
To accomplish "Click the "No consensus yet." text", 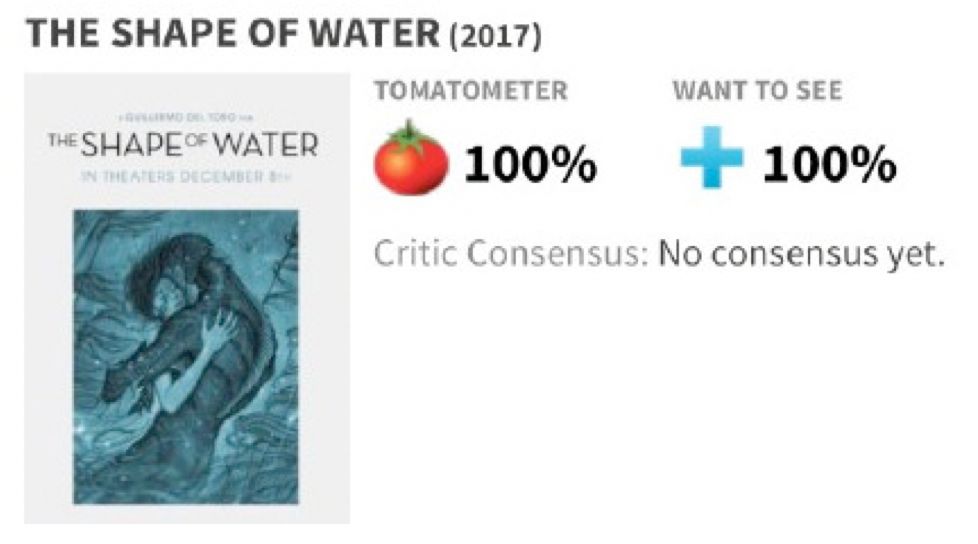I will point(800,254).
